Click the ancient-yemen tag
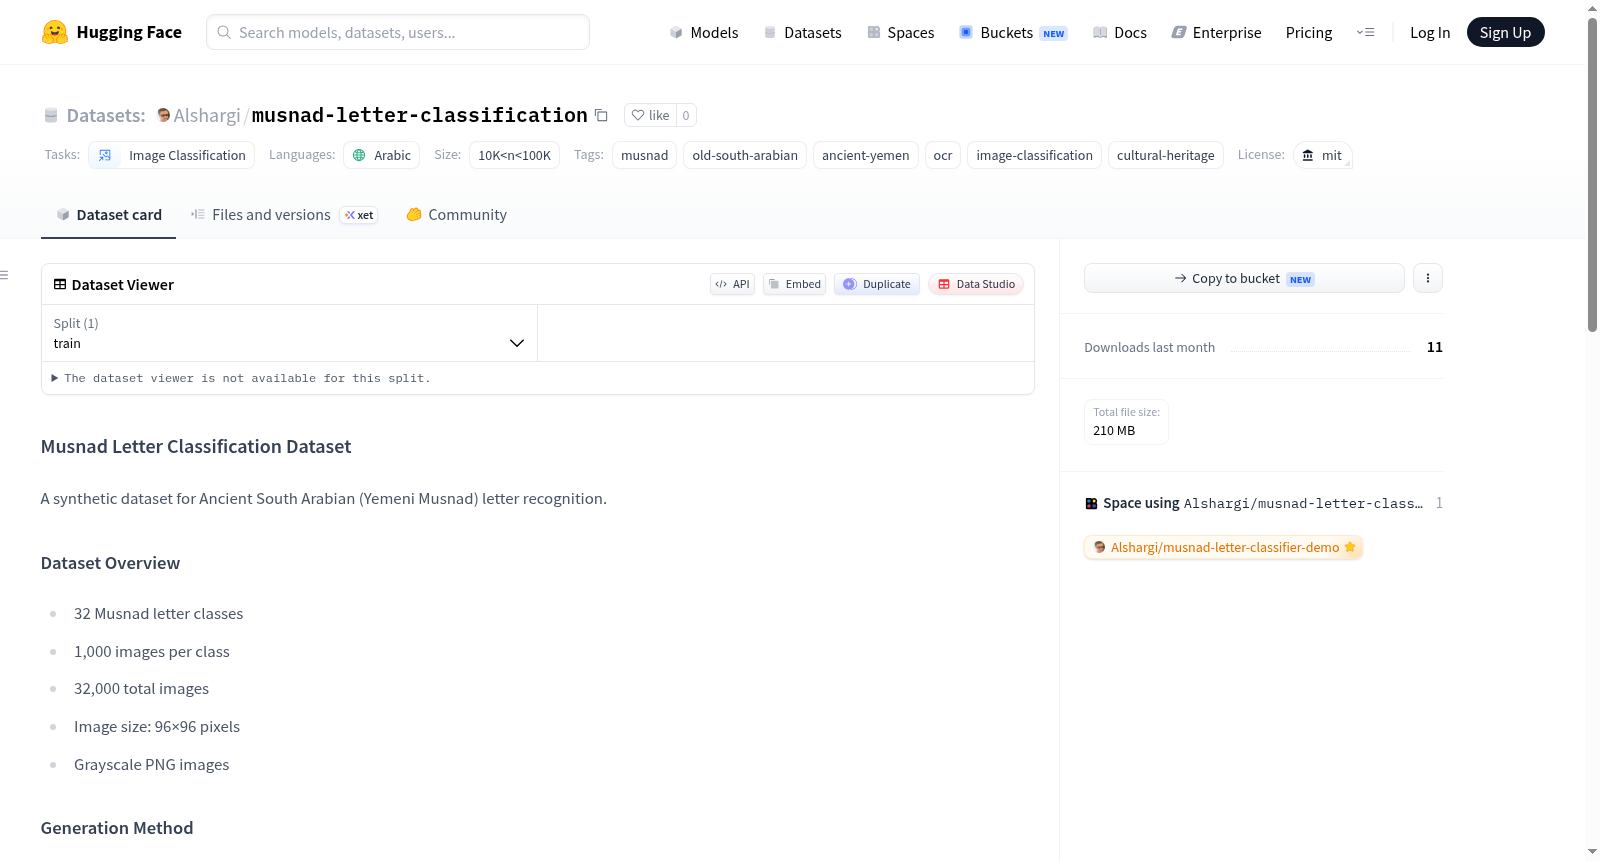The height and width of the screenshot is (861, 1600). click(866, 155)
